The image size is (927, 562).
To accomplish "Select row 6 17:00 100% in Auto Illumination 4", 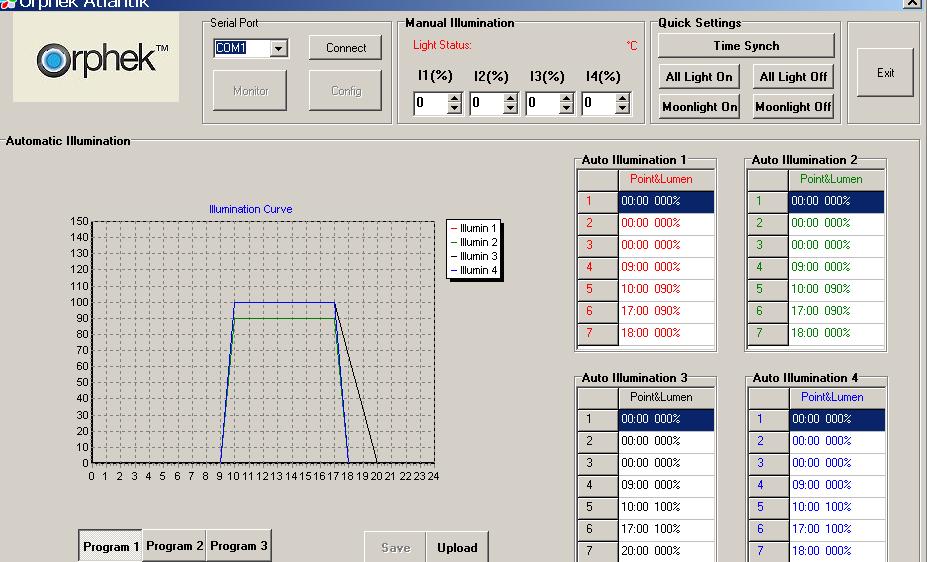I will coord(816,529).
